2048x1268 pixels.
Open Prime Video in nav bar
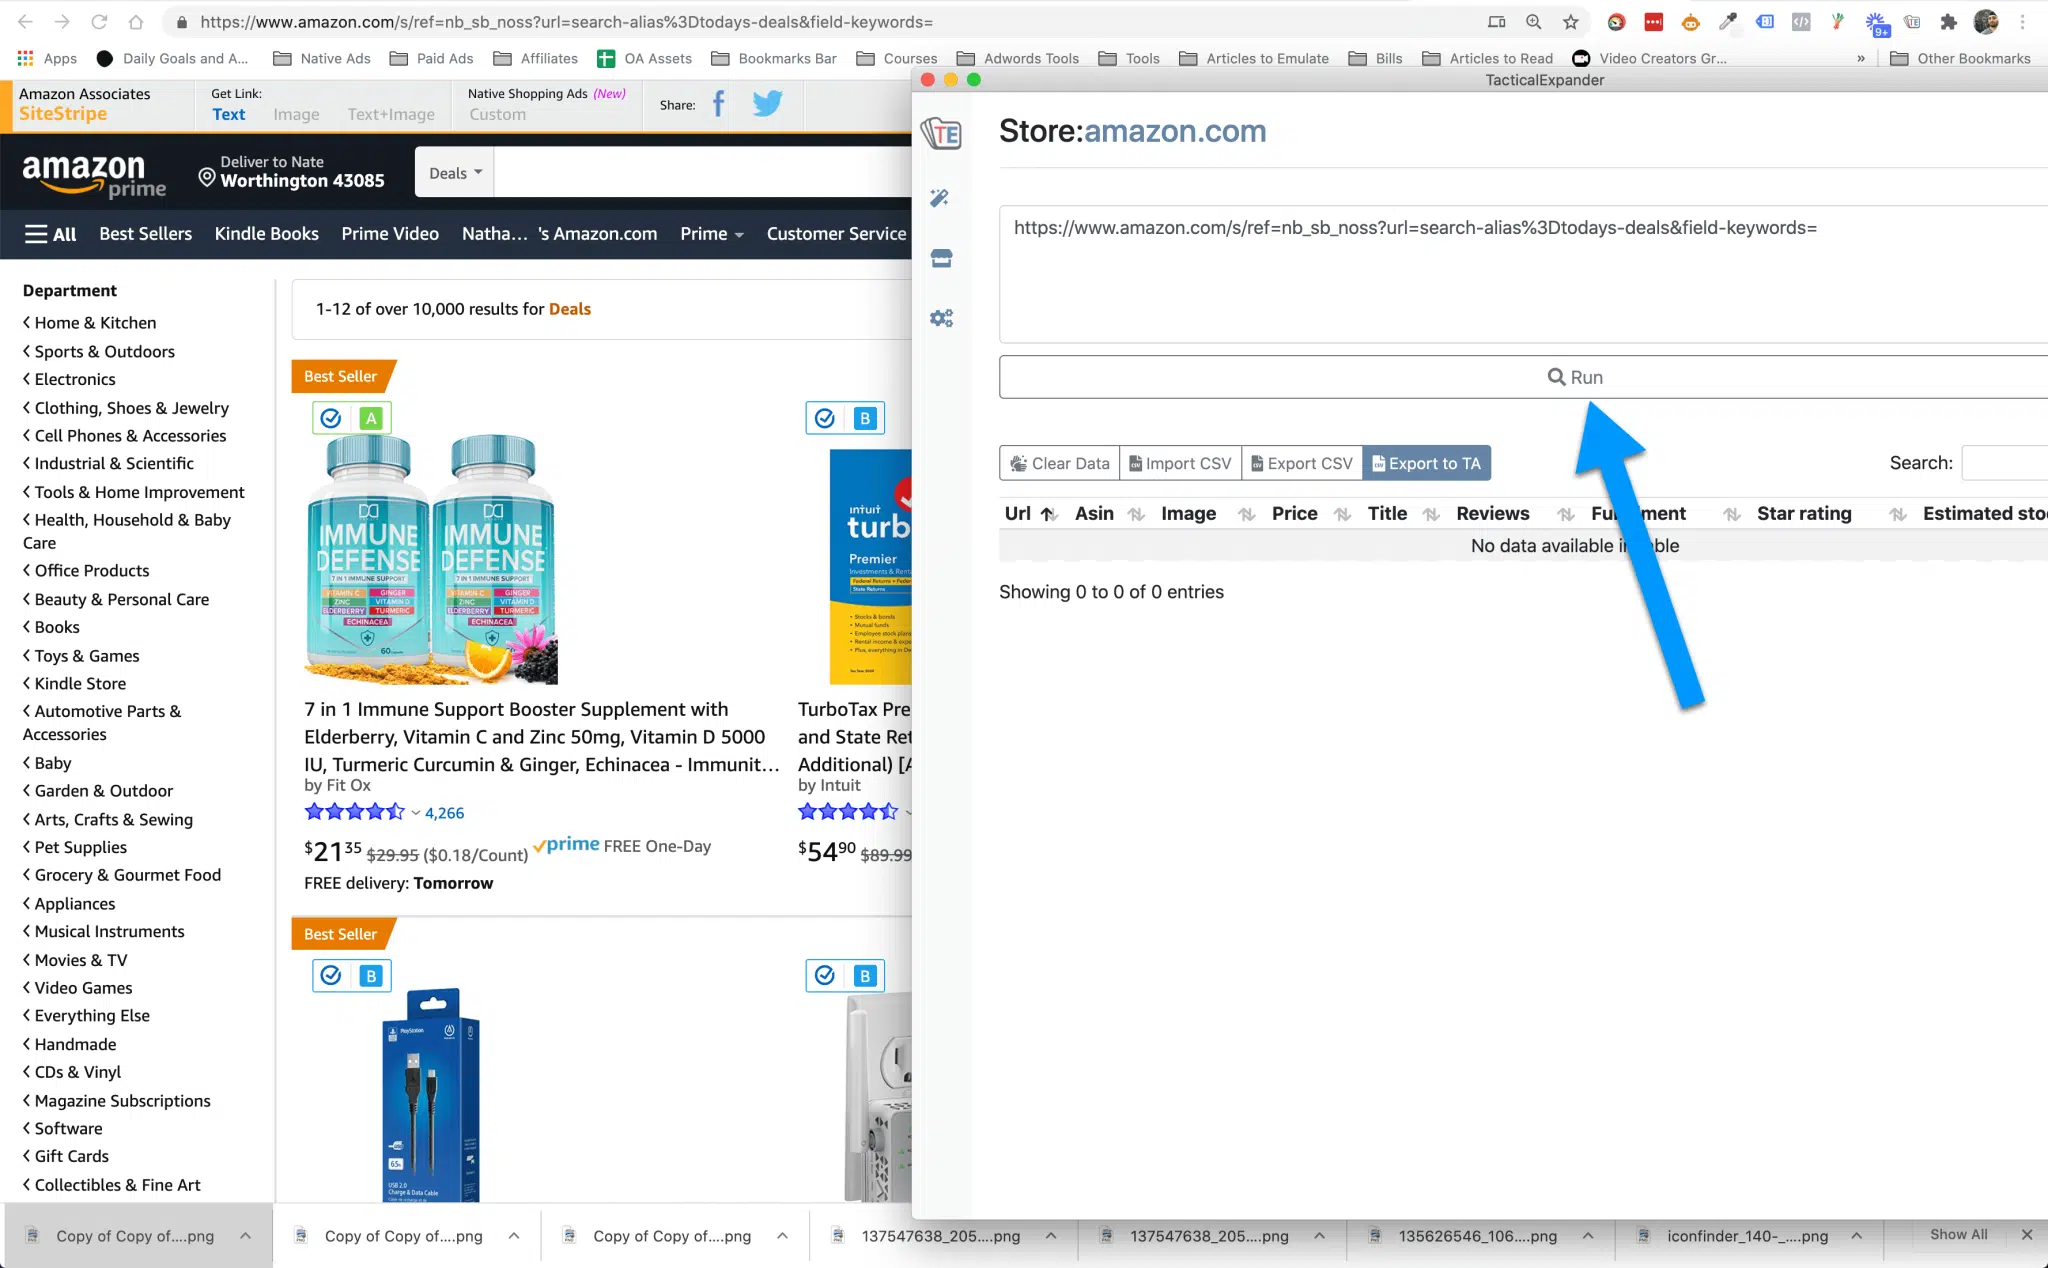point(390,234)
